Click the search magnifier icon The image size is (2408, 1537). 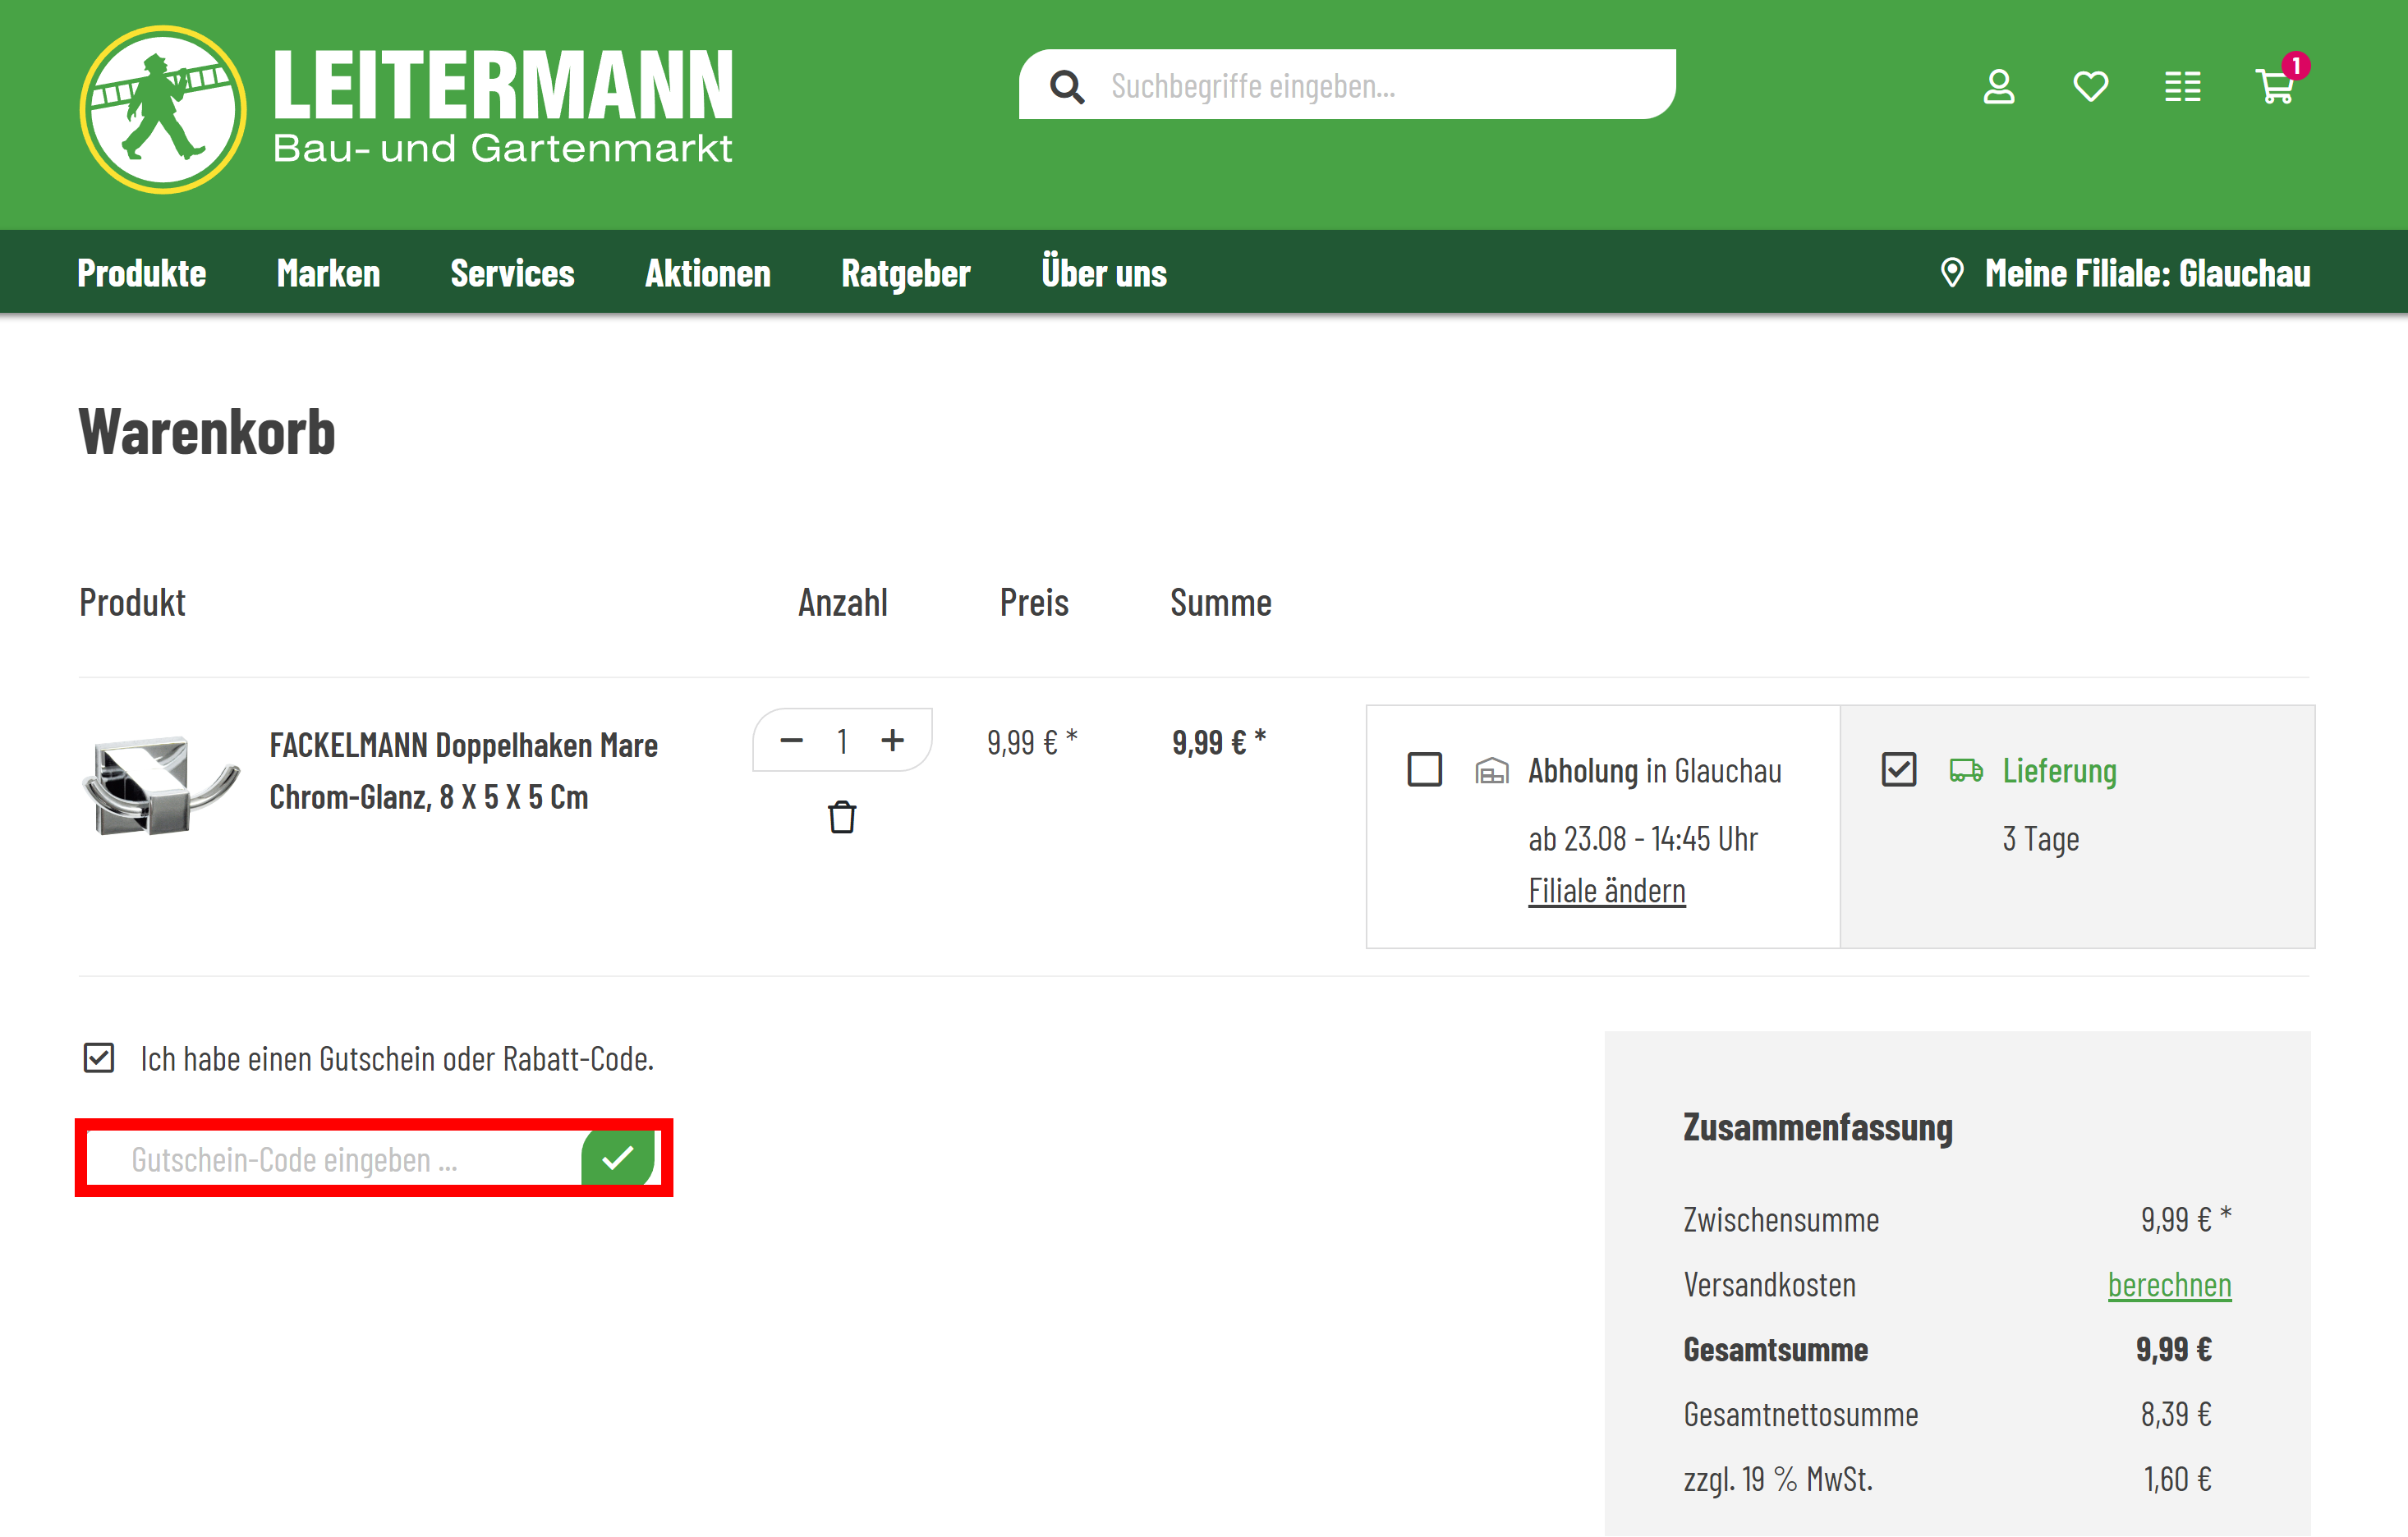1067,87
